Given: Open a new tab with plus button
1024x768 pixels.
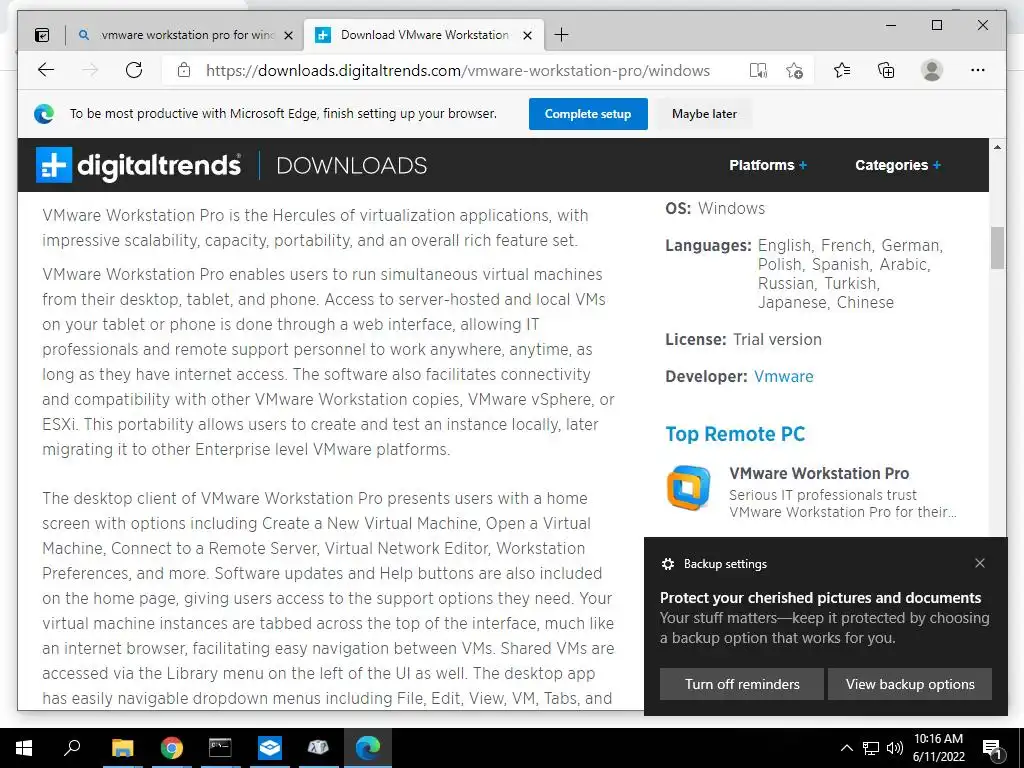Looking at the screenshot, I should [561, 35].
